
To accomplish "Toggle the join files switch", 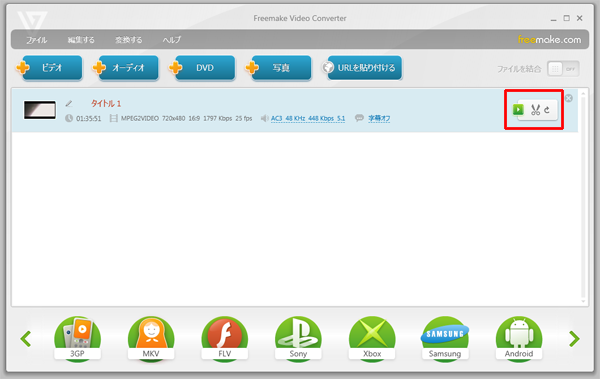I will 563,69.
